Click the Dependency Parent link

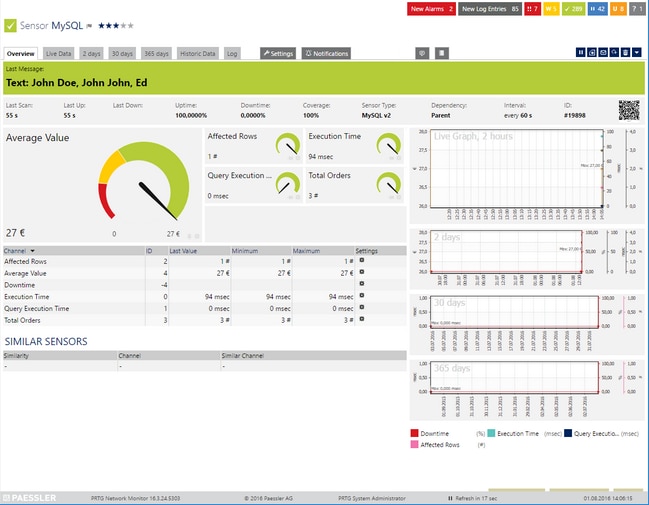point(440,115)
